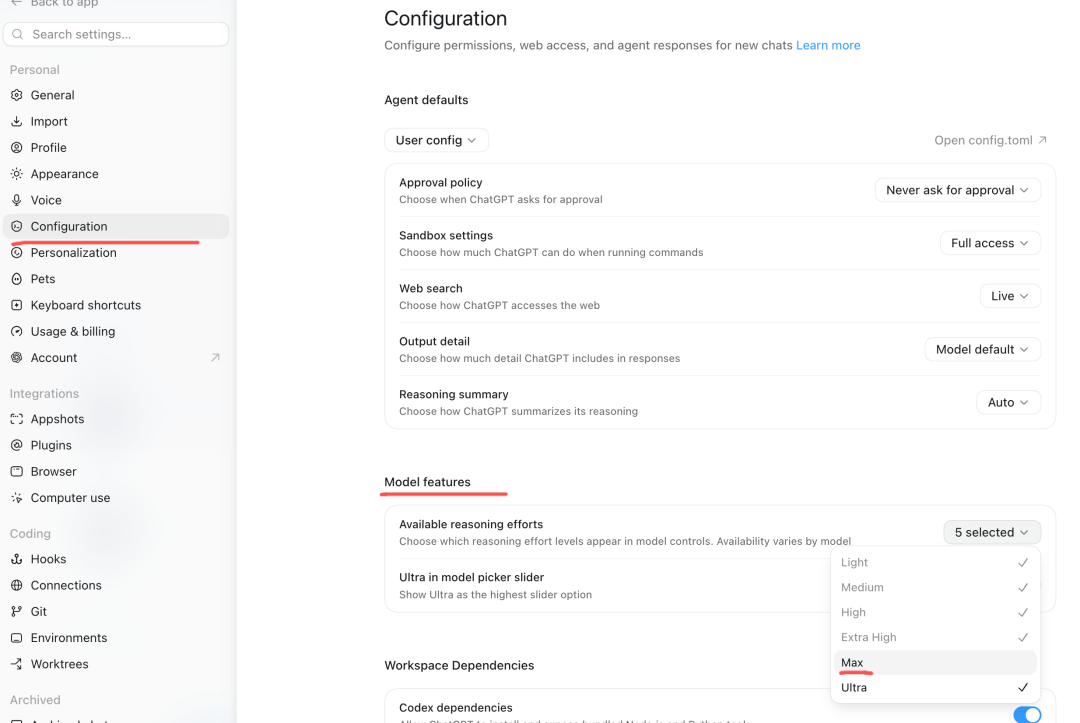Open Output detail Model default dropdown

point(982,349)
